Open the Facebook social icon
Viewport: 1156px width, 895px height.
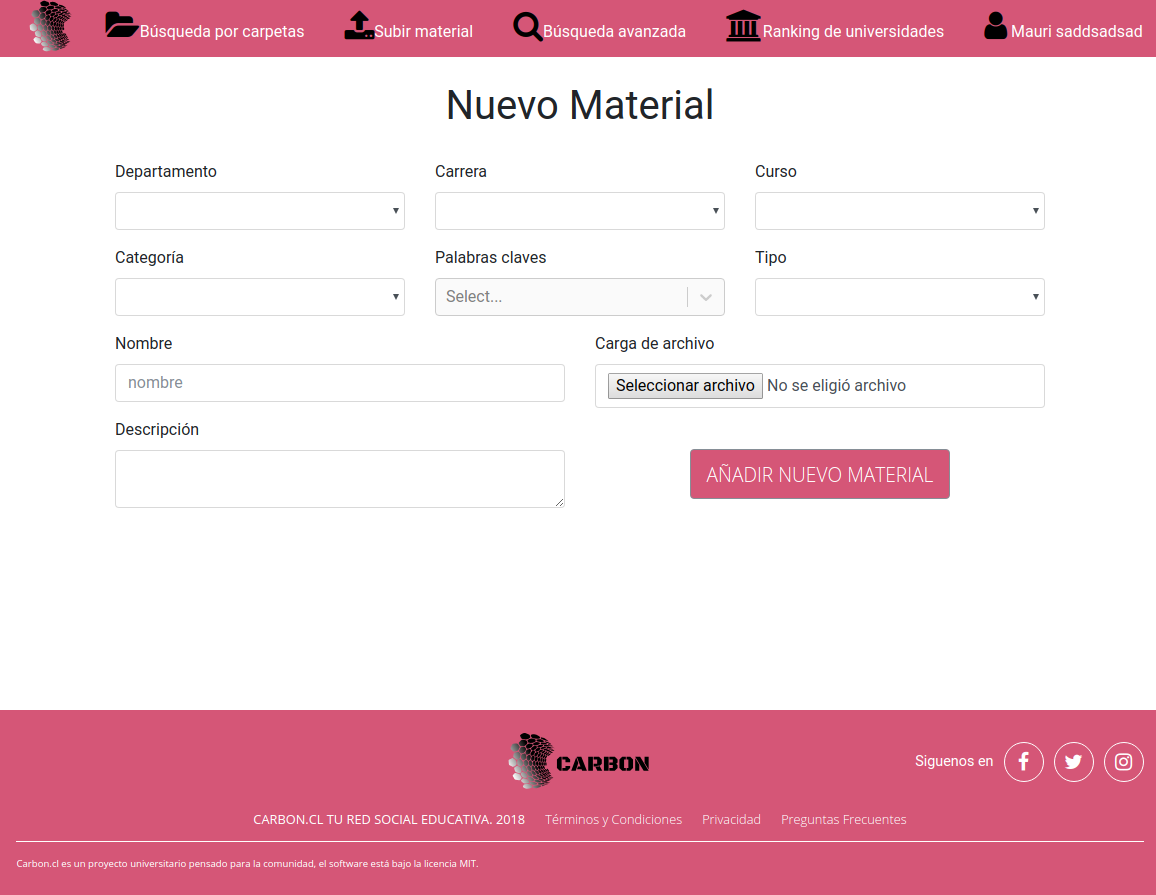(1023, 762)
